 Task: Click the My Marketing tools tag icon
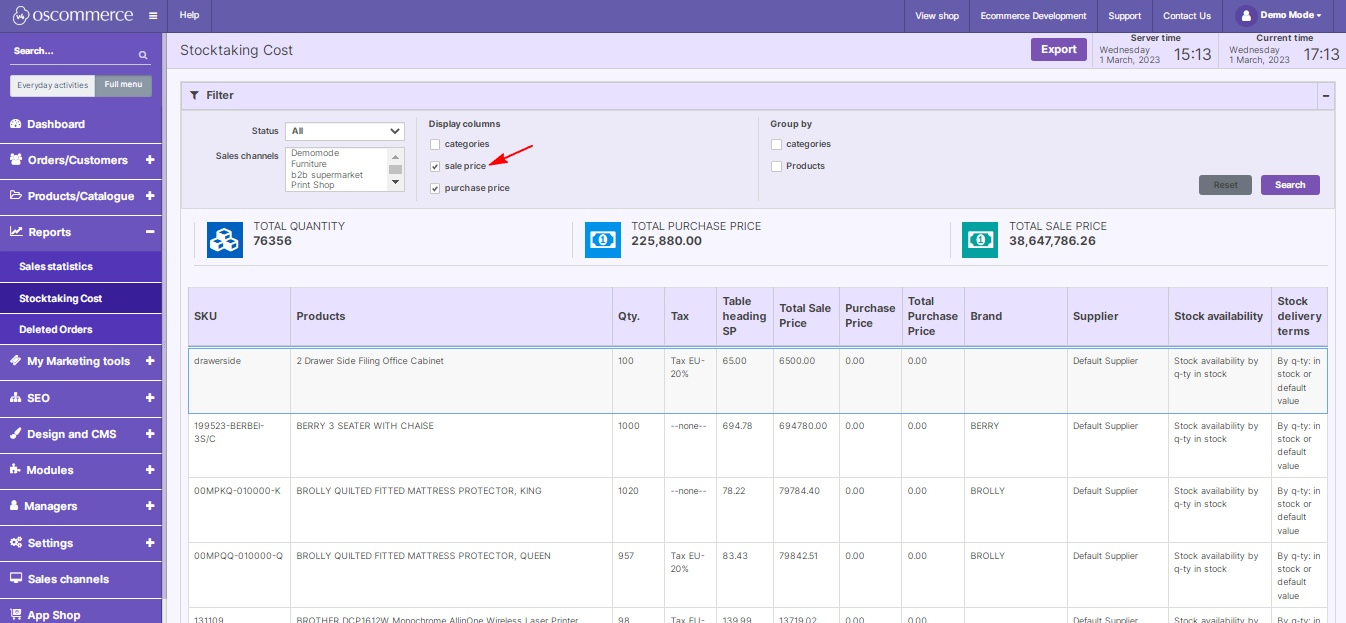pos(16,361)
